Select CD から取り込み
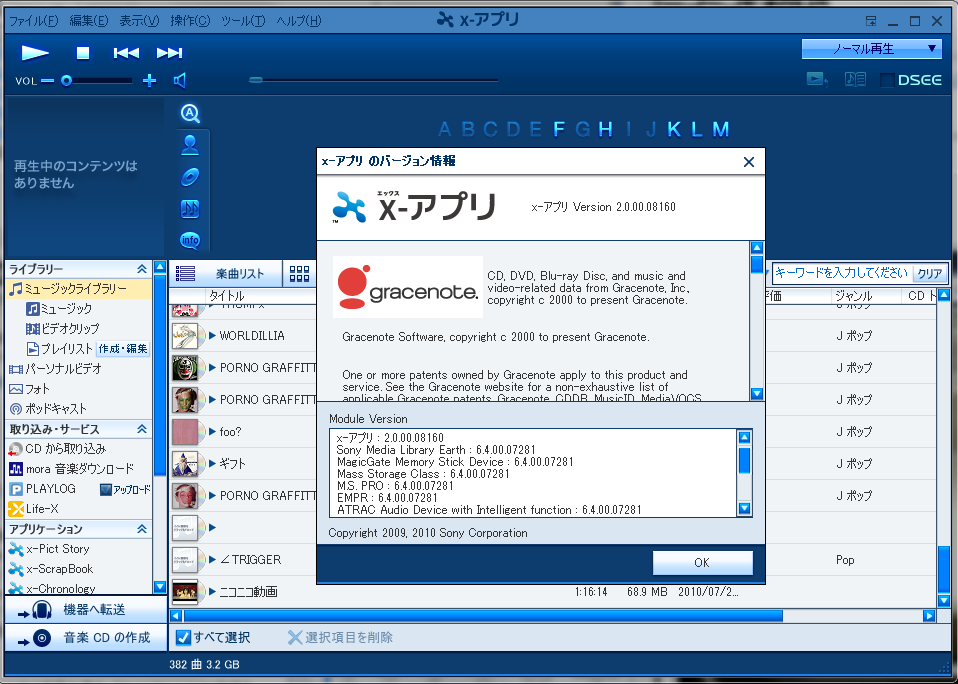Image resolution: width=958 pixels, height=684 pixels. tap(57, 449)
